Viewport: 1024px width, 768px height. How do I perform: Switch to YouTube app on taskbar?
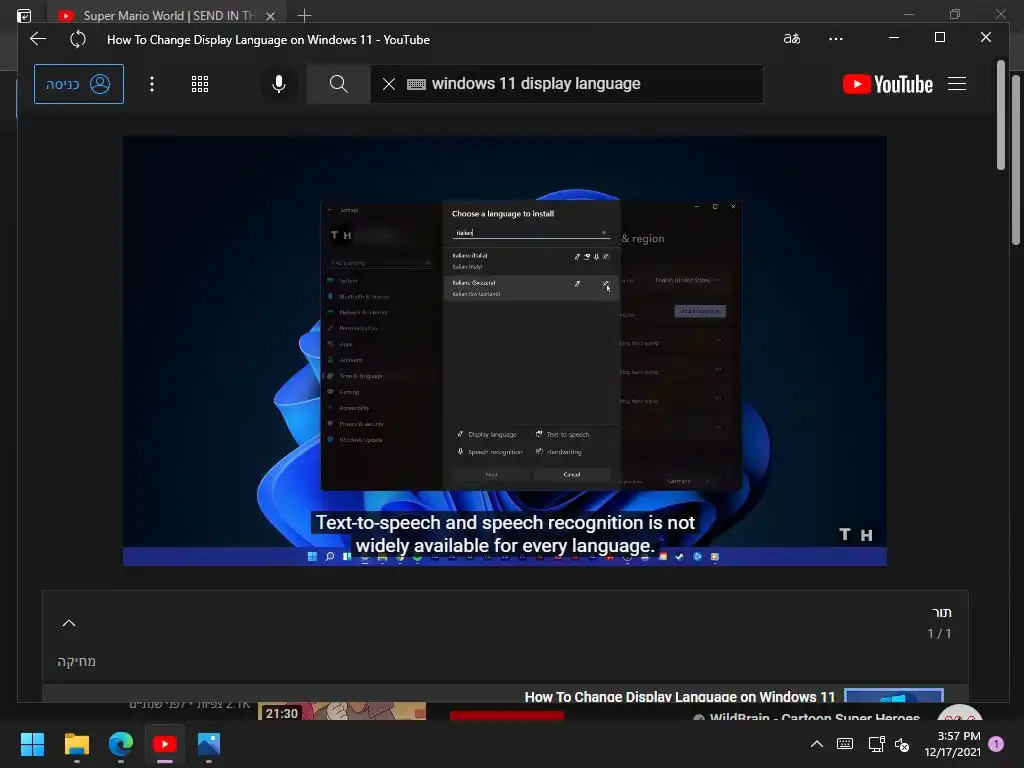[165, 744]
